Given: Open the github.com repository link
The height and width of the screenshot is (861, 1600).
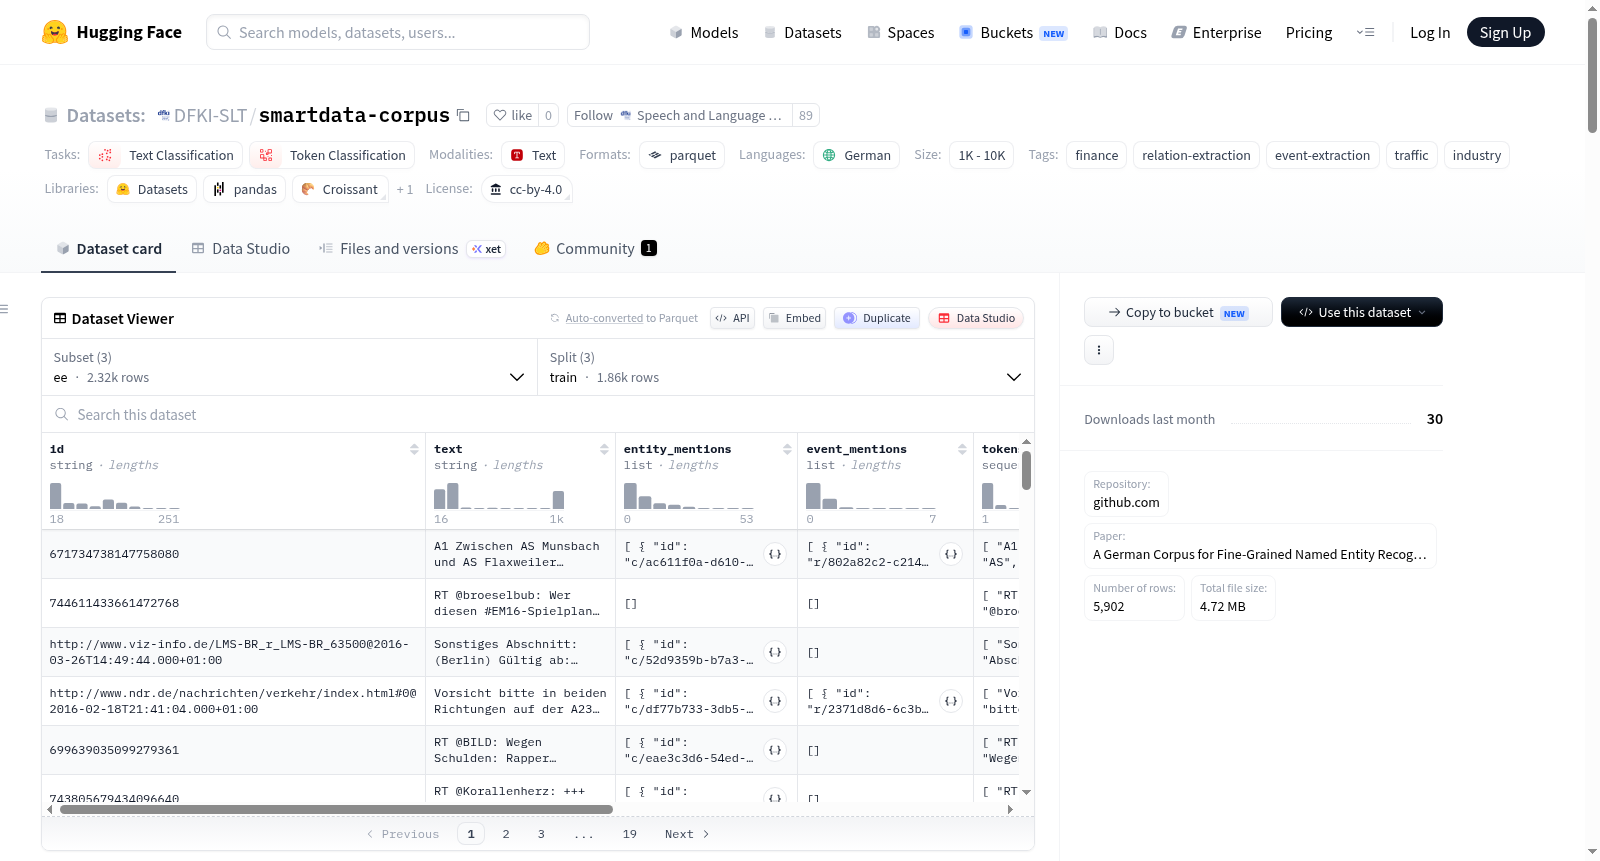Looking at the screenshot, I should 1126,494.
